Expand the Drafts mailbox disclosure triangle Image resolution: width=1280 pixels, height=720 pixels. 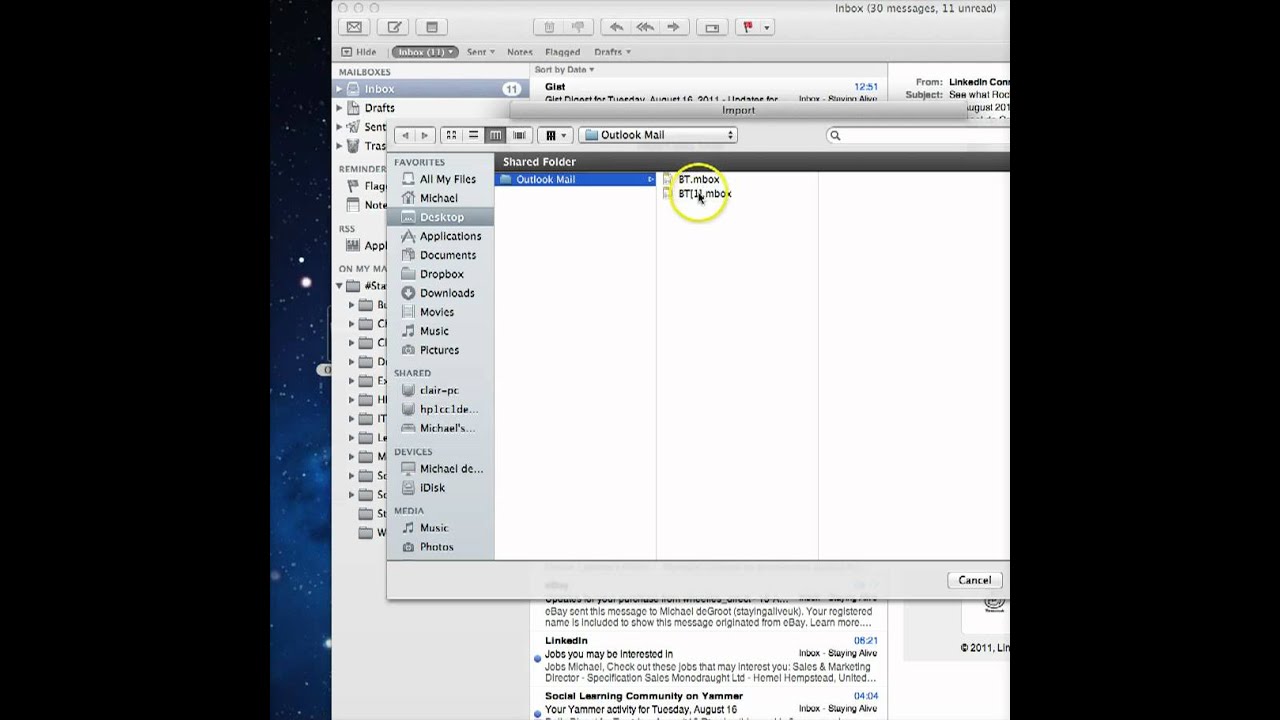pyautogui.click(x=339, y=108)
